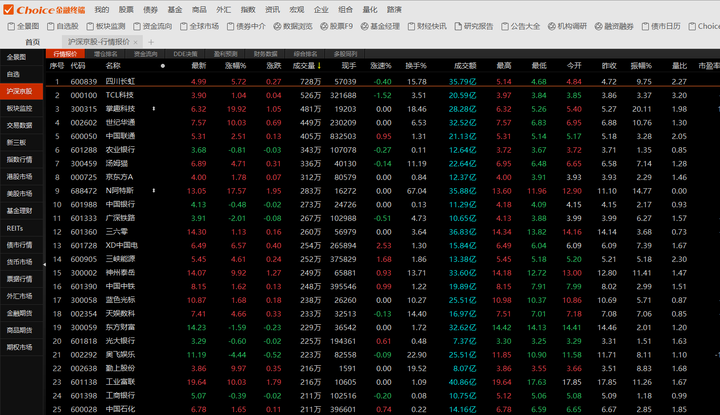Click stock code 000100
Screen dimensions: 720x415
click(x=84, y=95)
